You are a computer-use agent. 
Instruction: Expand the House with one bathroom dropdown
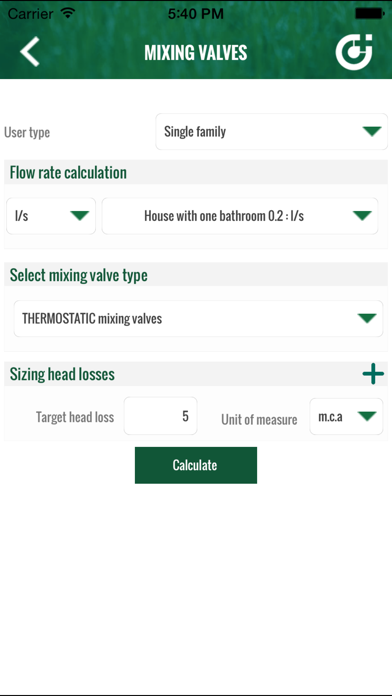point(240,216)
